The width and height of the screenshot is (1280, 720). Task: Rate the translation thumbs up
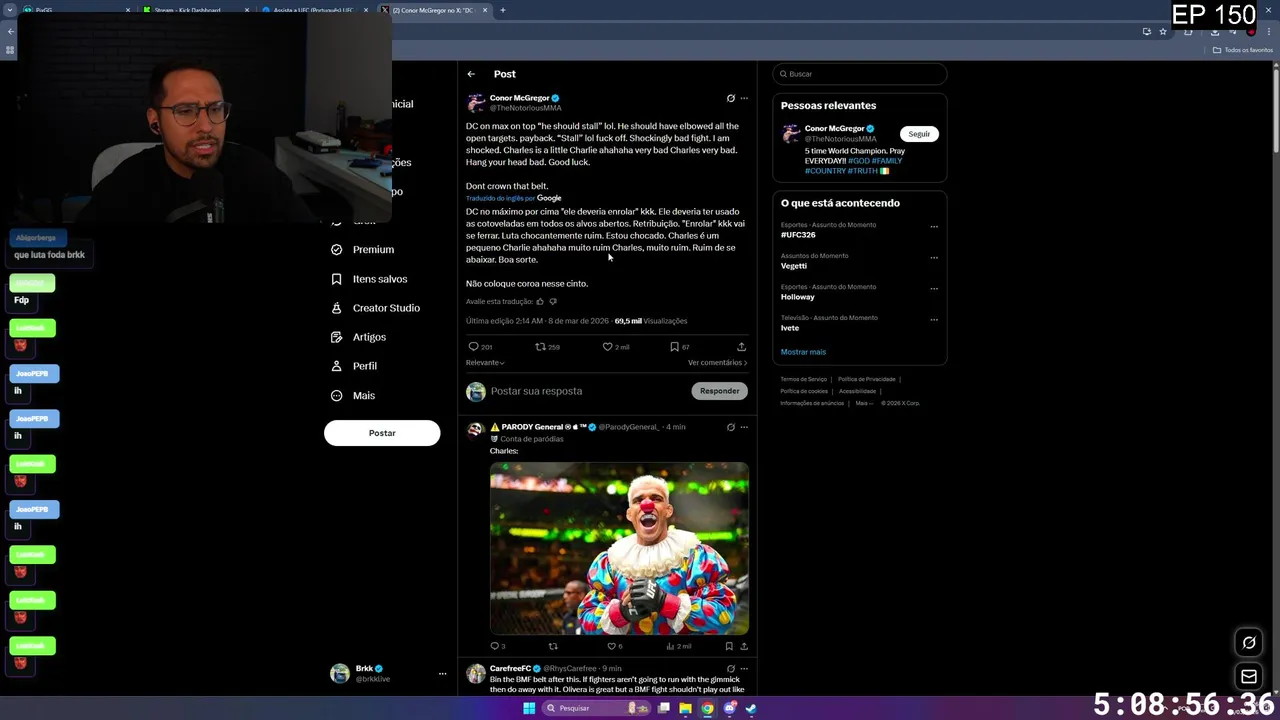tap(540, 301)
